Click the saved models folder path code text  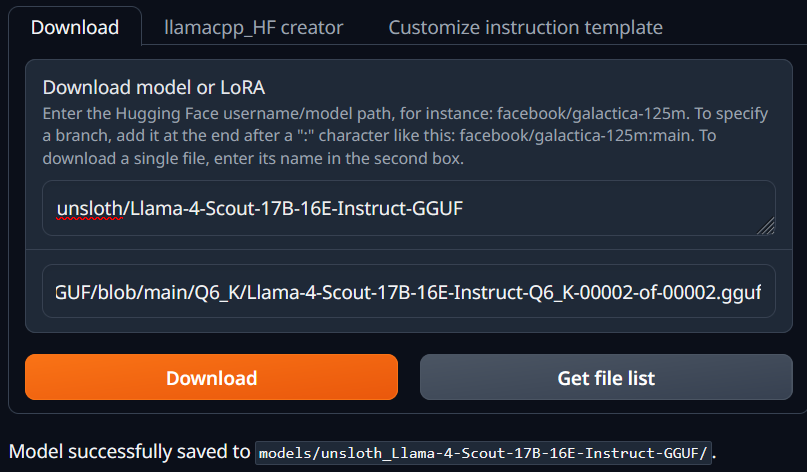pos(483,453)
